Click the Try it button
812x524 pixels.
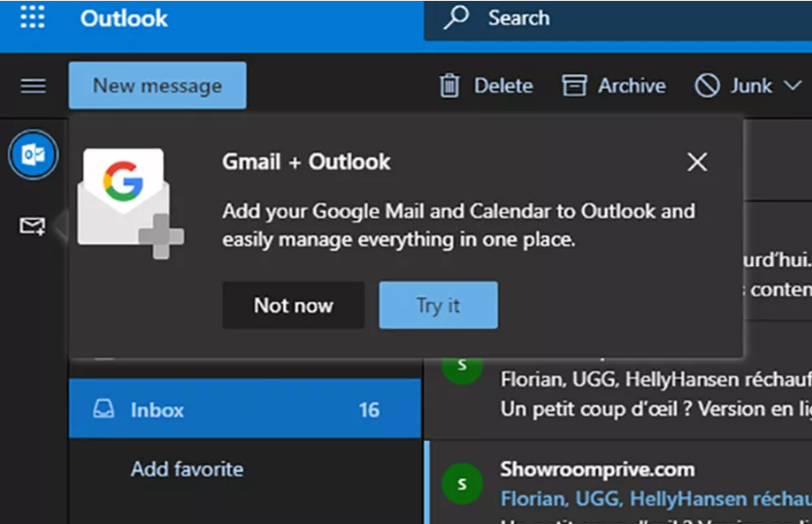pos(439,305)
